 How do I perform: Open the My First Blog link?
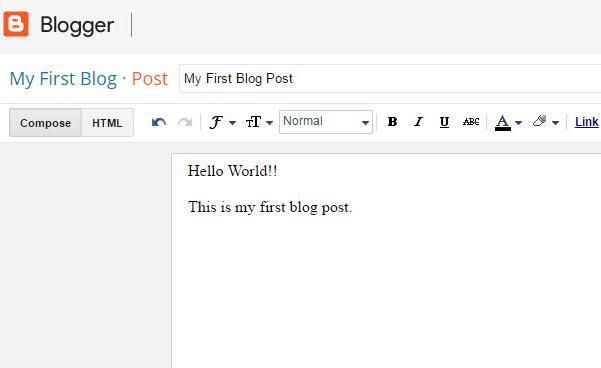tap(63, 79)
